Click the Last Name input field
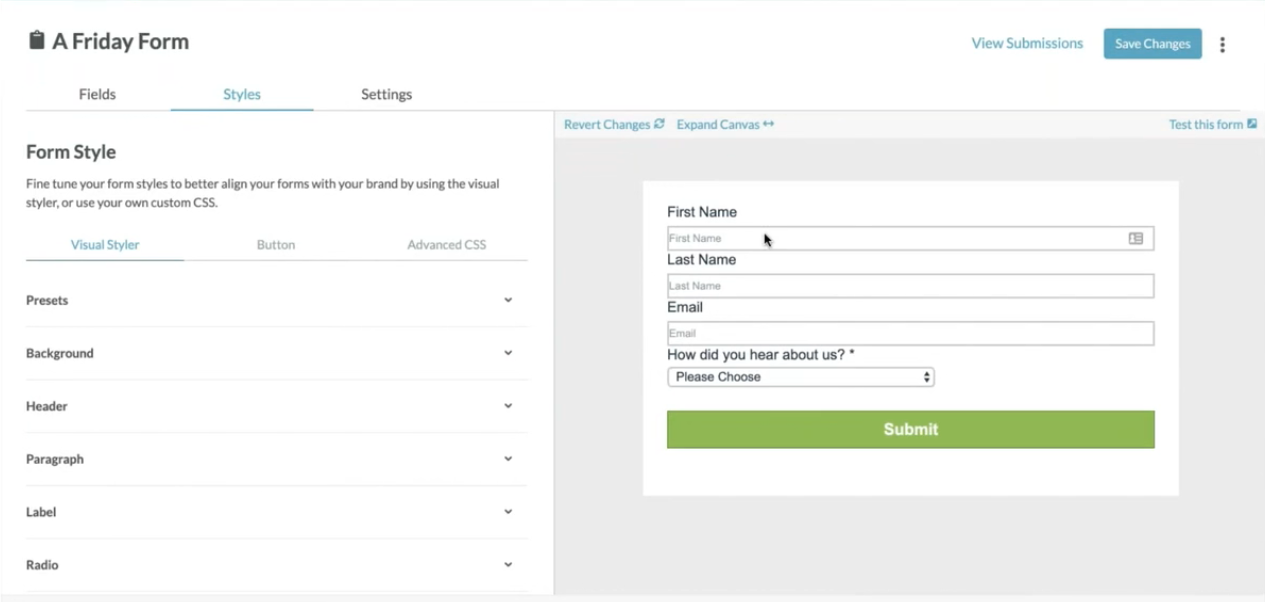1265x602 pixels. [x=910, y=286]
